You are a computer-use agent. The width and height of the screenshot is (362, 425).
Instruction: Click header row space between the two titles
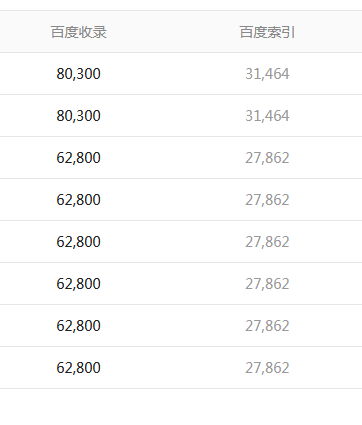coord(173,32)
